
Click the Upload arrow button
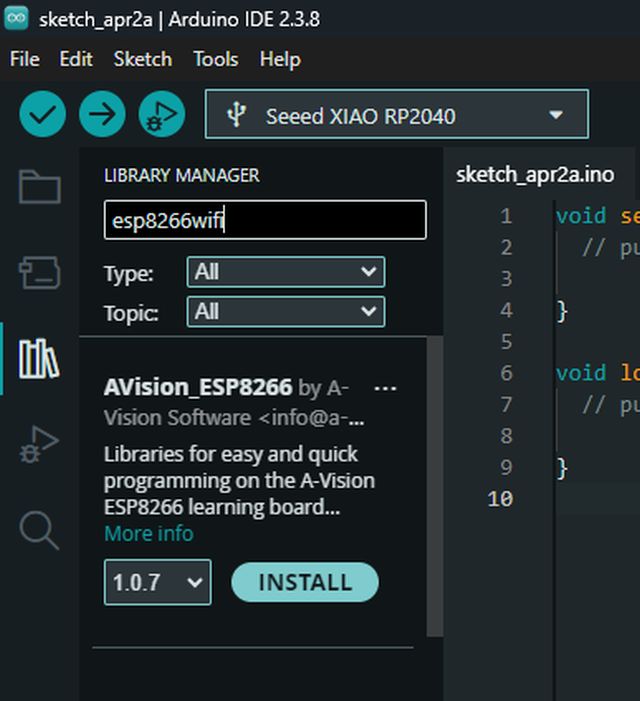102,114
